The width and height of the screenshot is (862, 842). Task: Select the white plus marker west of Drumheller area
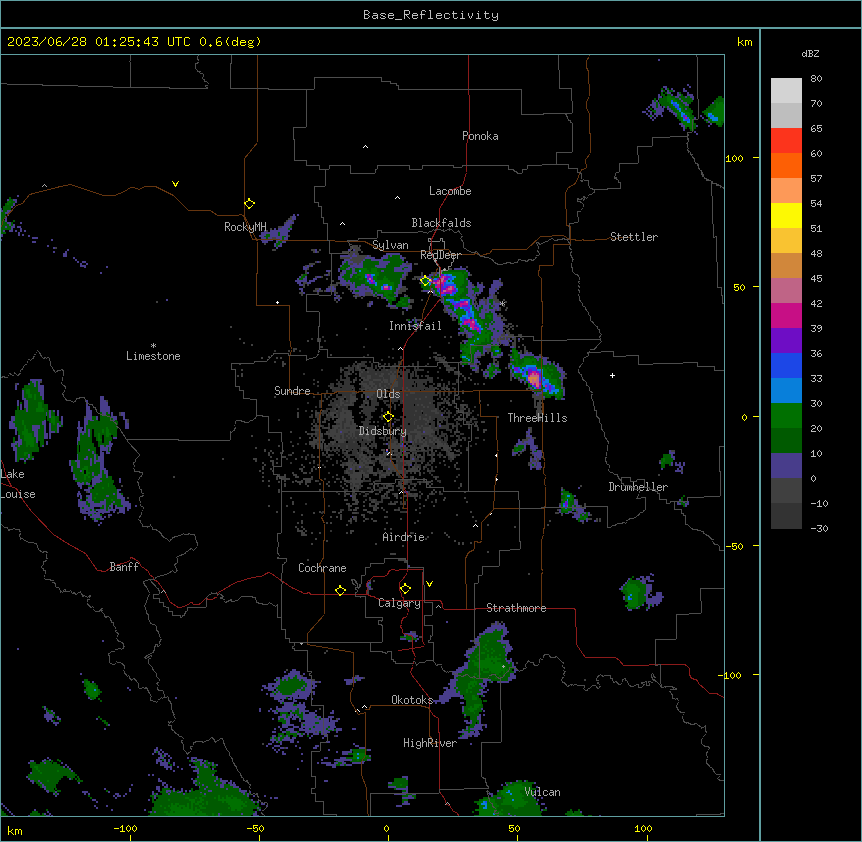(612, 375)
